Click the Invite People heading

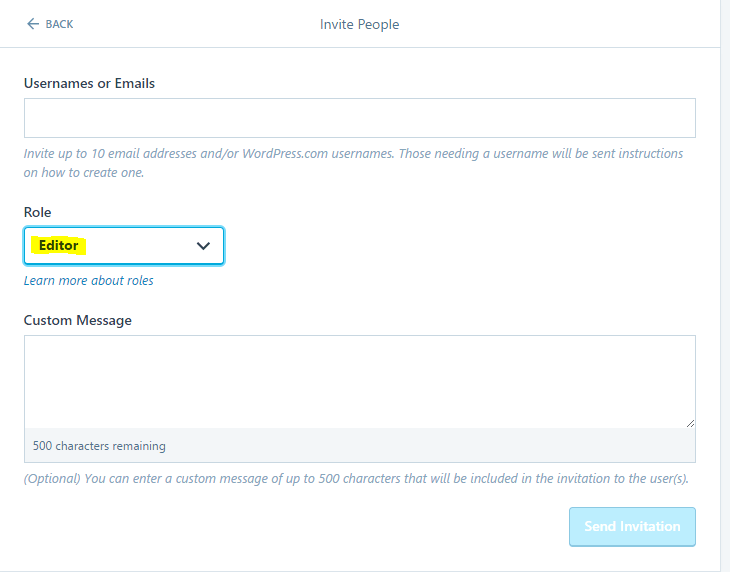pos(359,24)
